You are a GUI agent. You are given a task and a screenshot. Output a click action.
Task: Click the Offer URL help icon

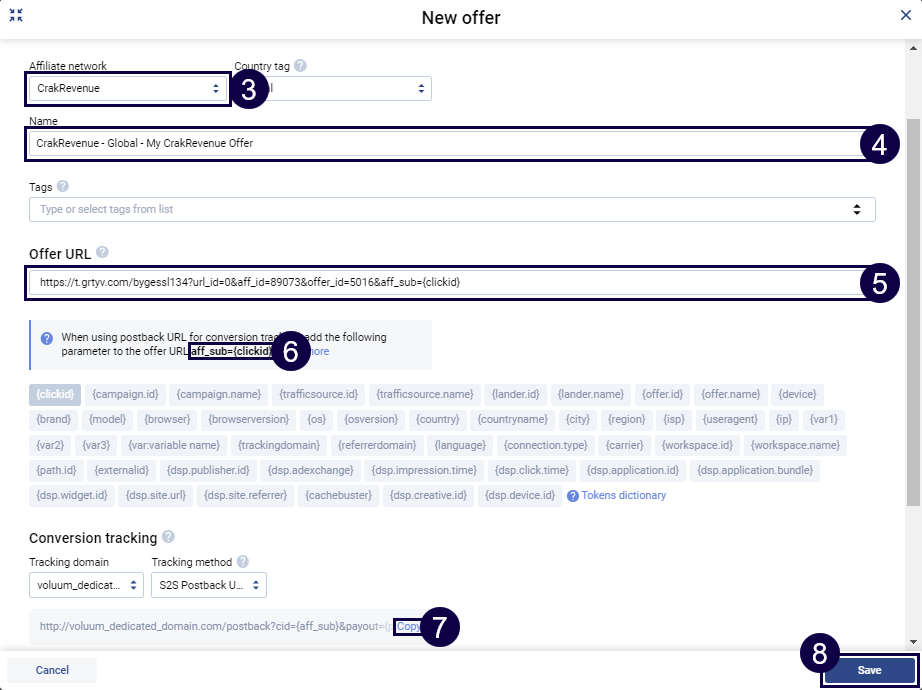point(102,253)
